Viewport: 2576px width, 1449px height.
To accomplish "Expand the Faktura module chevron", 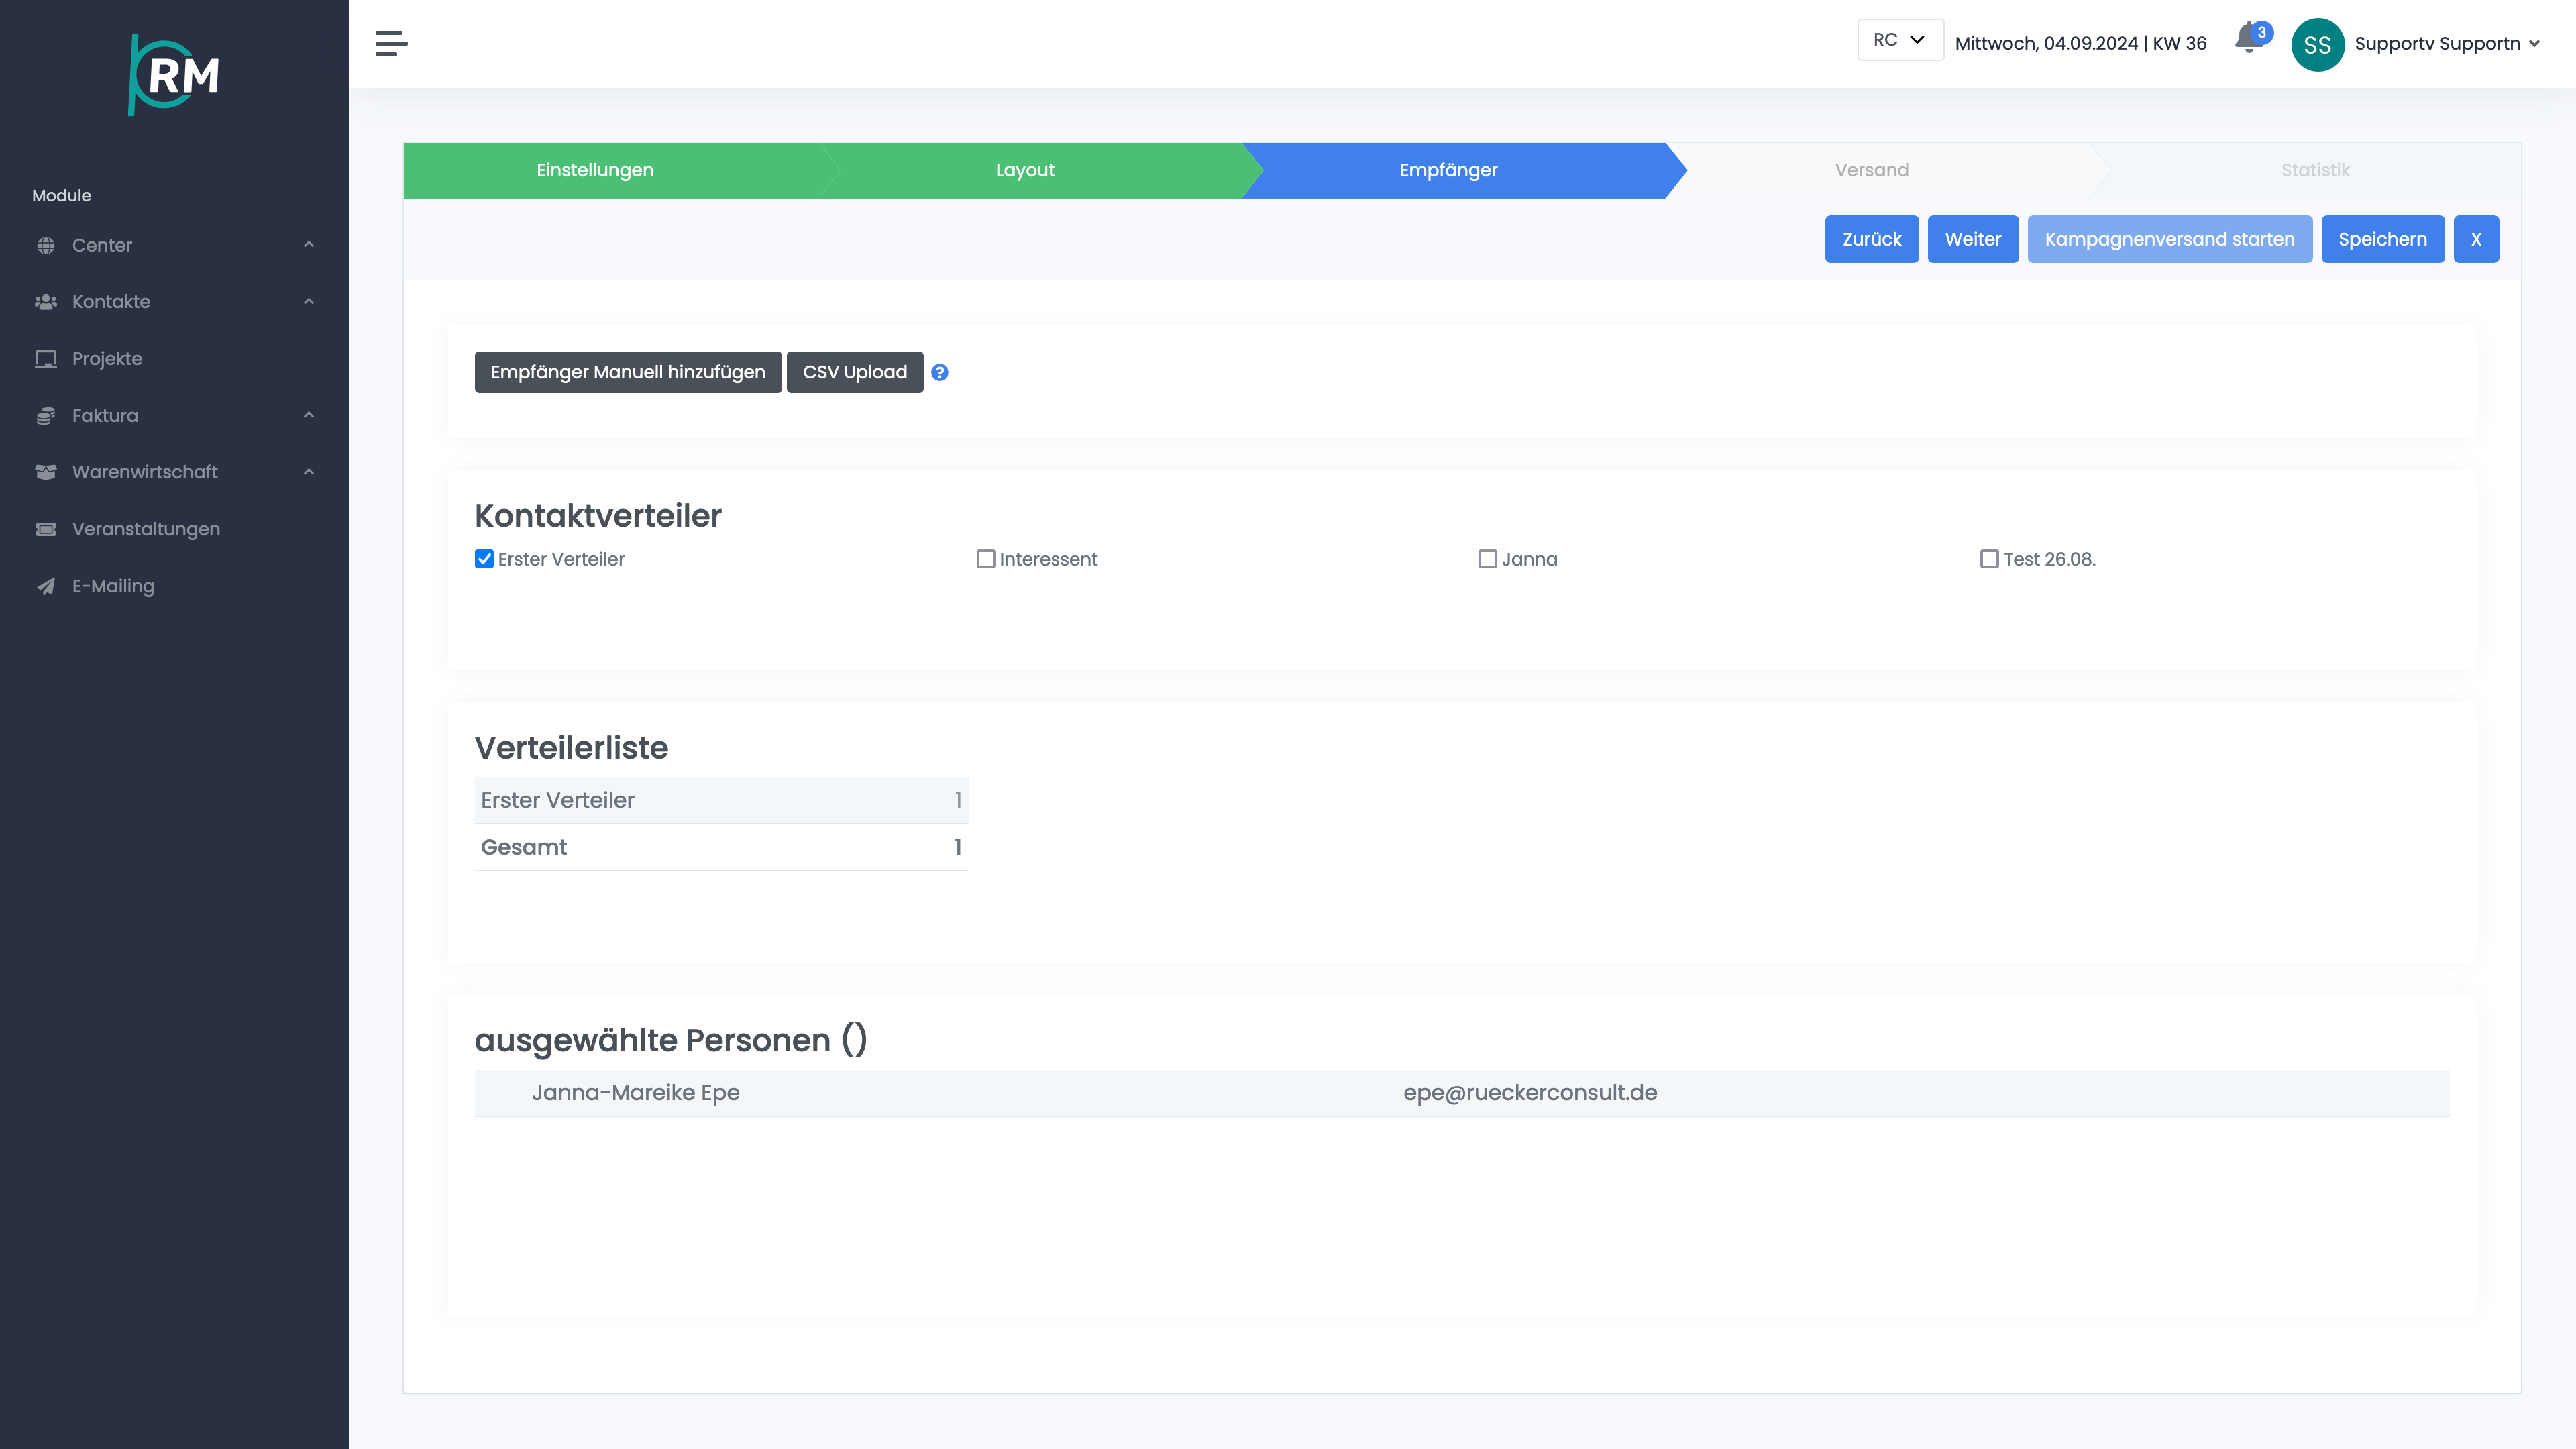I will coord(309,415).
